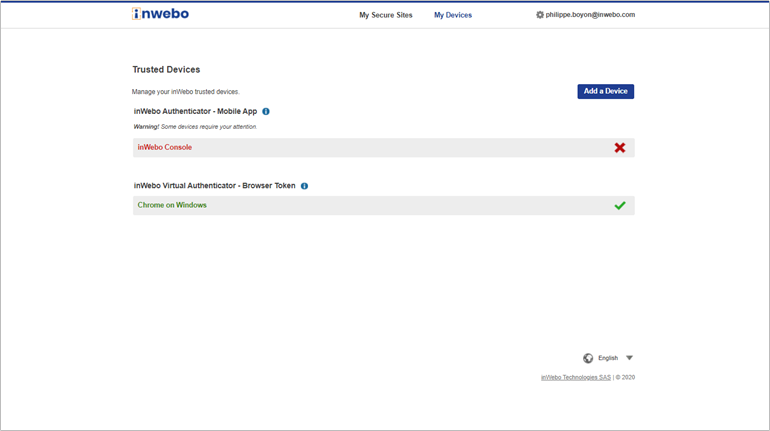Click red X on inWebo Console row
770x431 pixels.
click(619, 147)
